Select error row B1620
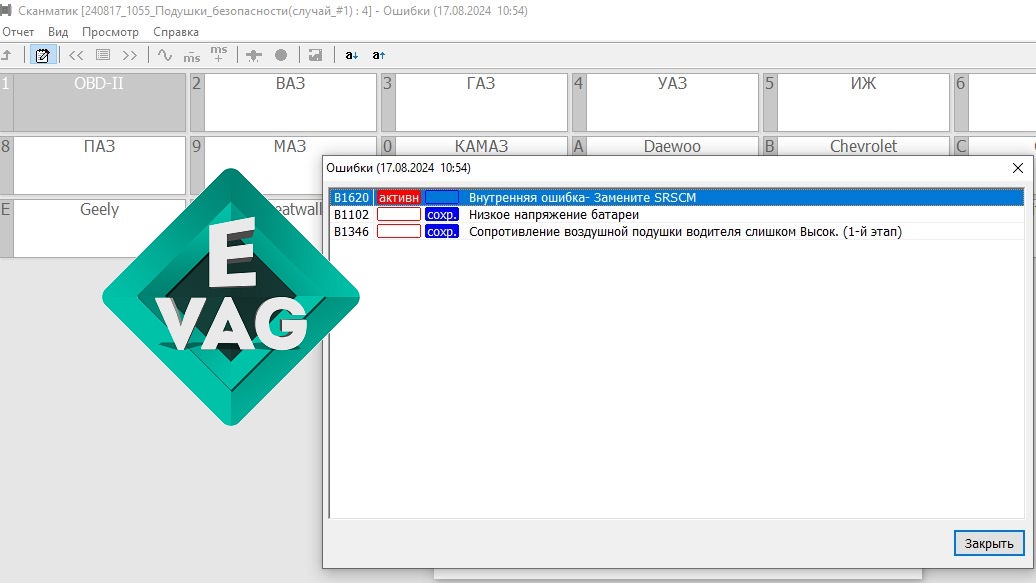The image size is (1036, 583). (x=677, y=197)
